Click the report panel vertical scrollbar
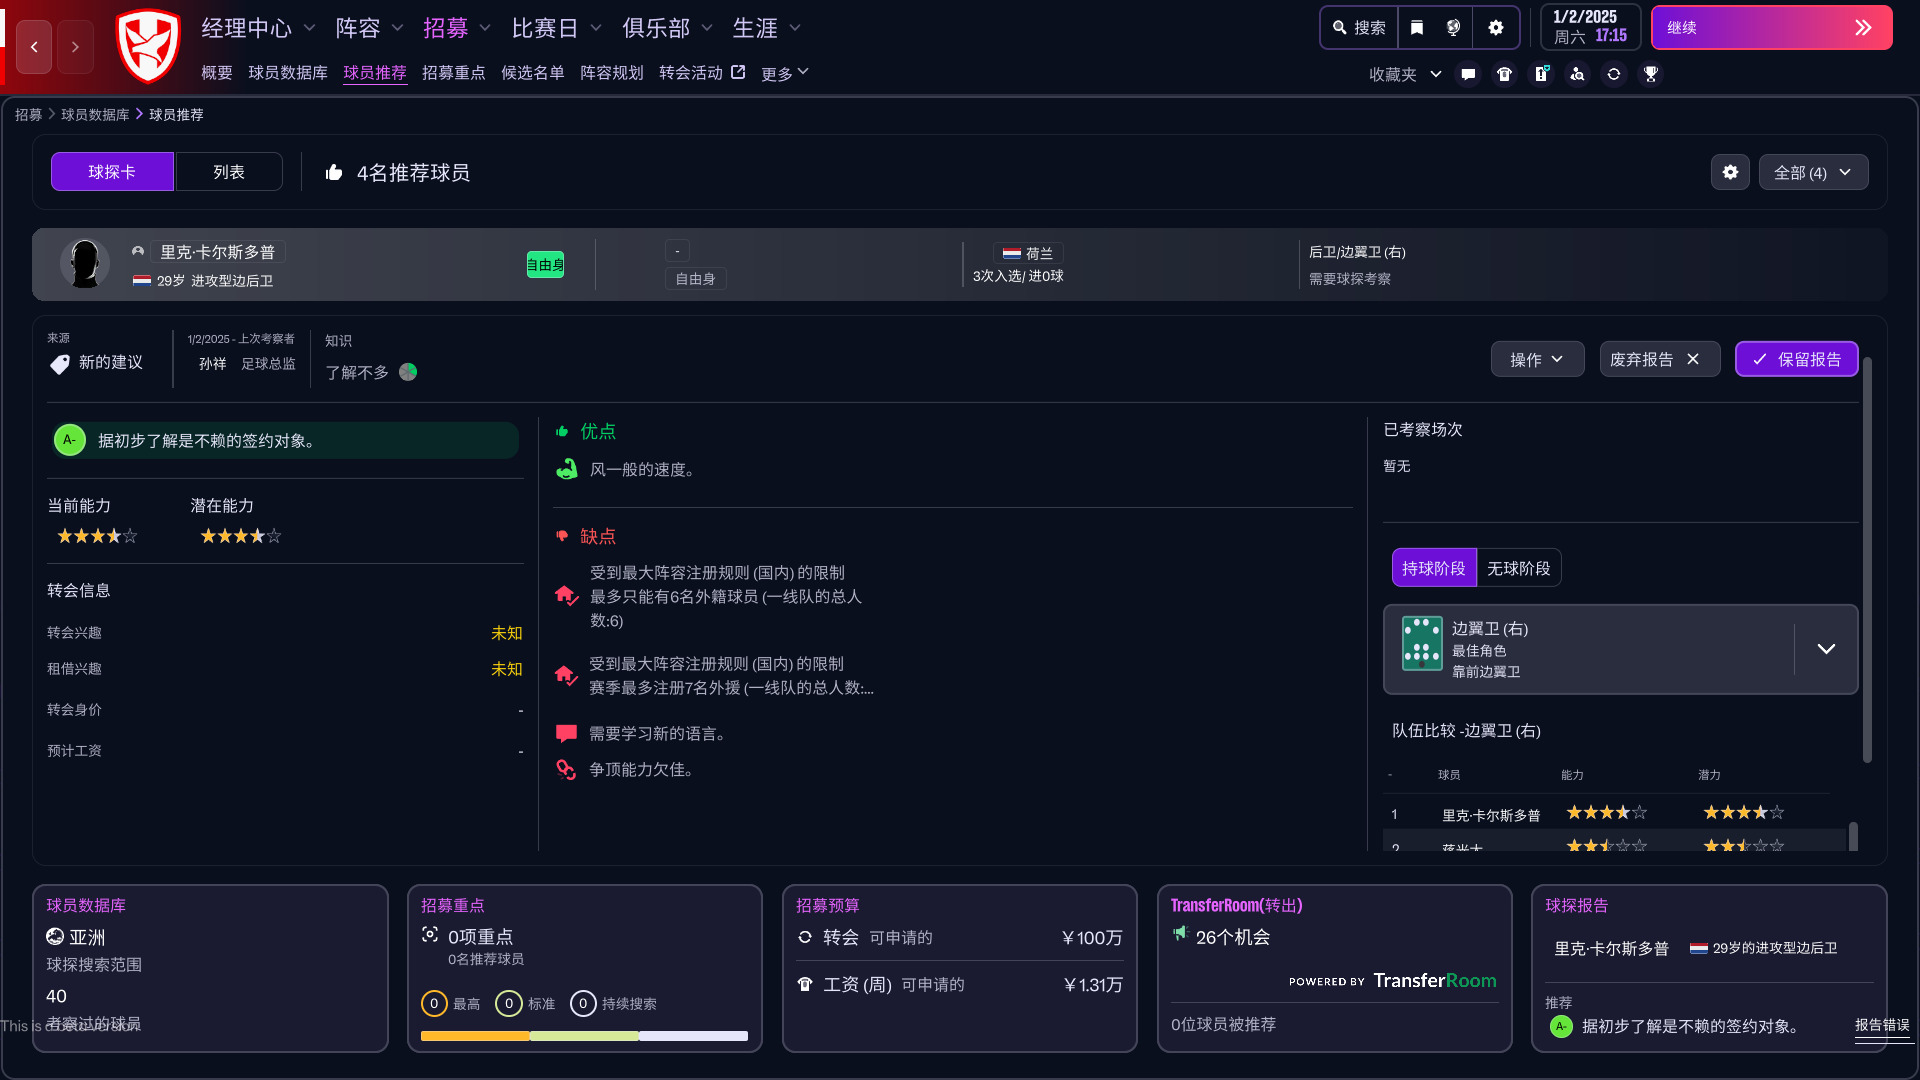The height and width of the screenshot is (1080, 1920). point(1866,560)
